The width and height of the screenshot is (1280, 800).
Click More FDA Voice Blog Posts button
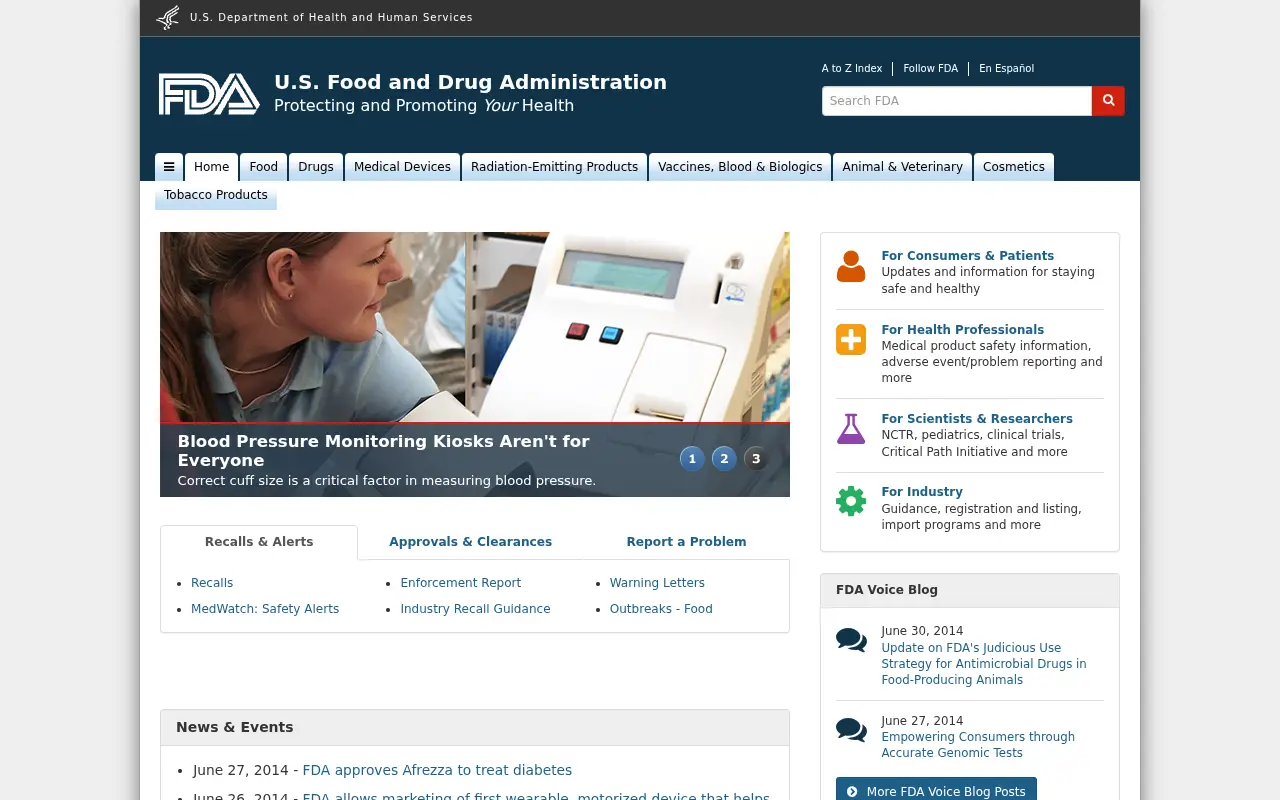(936, 790)
